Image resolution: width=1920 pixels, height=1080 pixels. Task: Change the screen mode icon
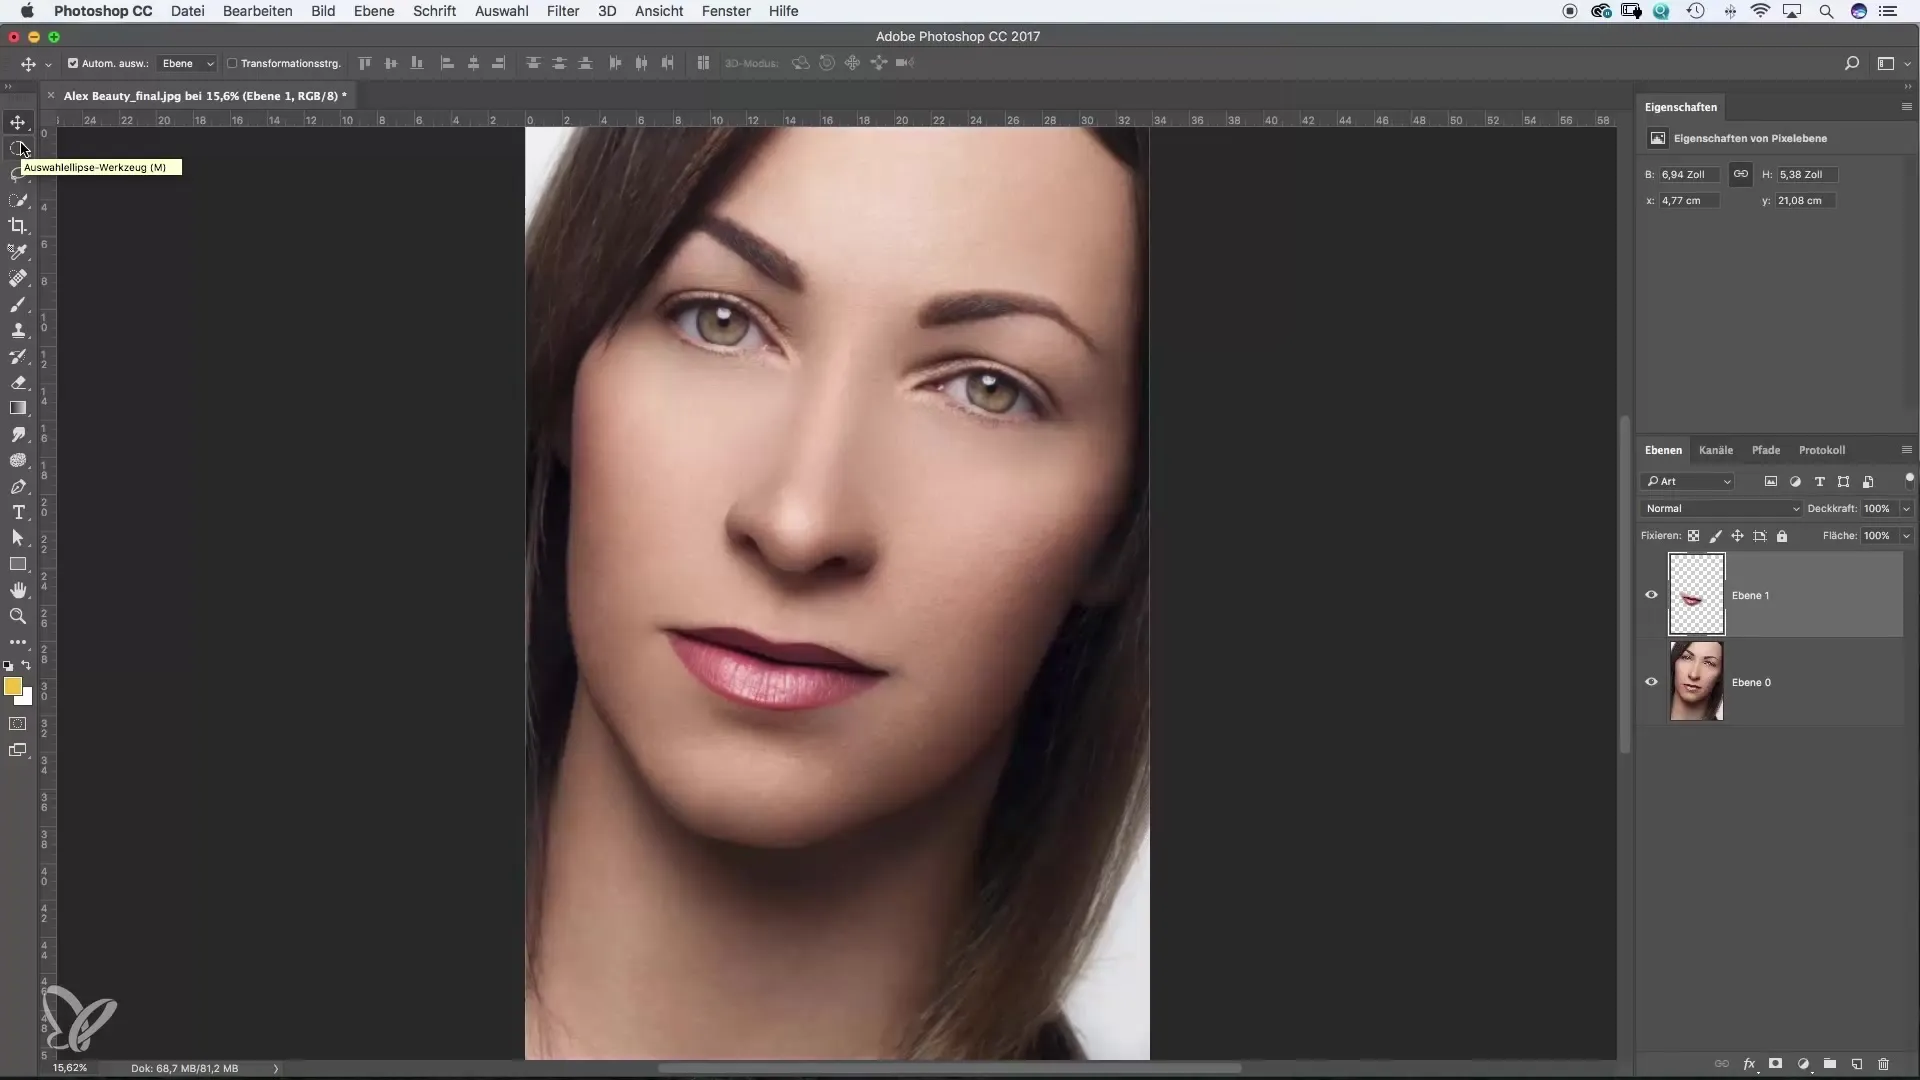tap(18, 750)
